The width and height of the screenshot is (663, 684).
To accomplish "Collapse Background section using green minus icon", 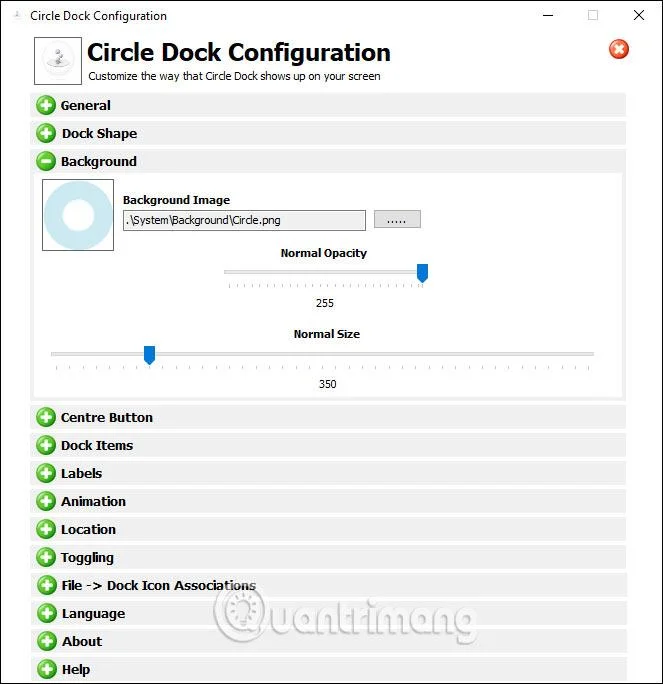I will point(46,161).
